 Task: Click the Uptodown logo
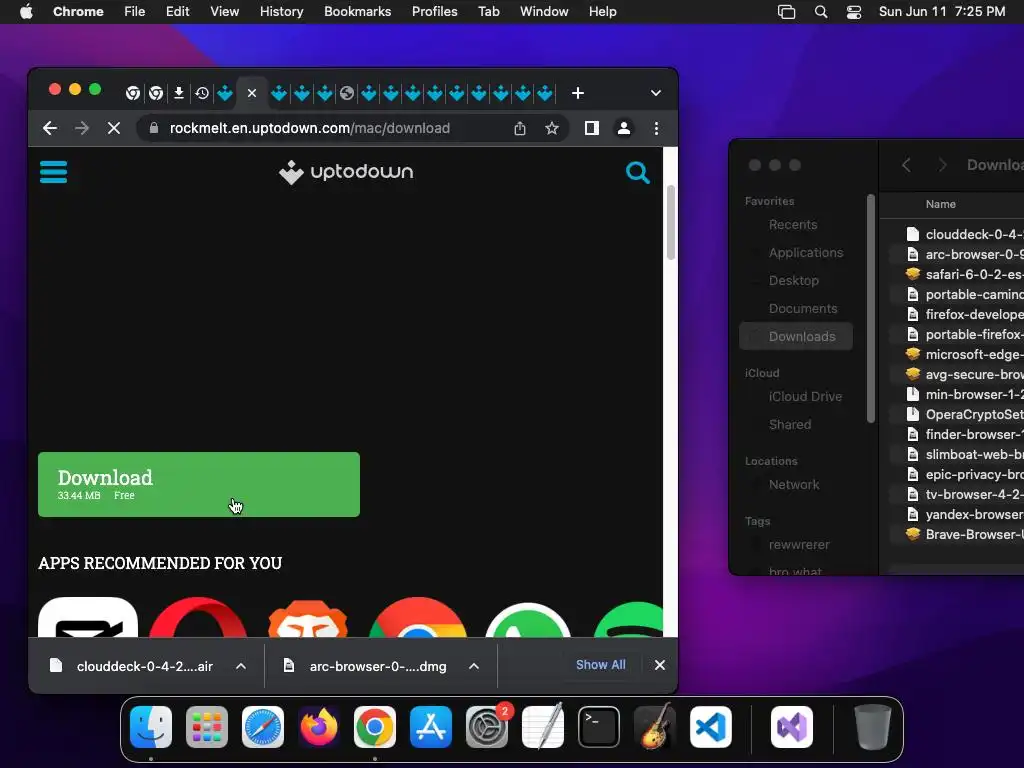click(x=346, y=172)
